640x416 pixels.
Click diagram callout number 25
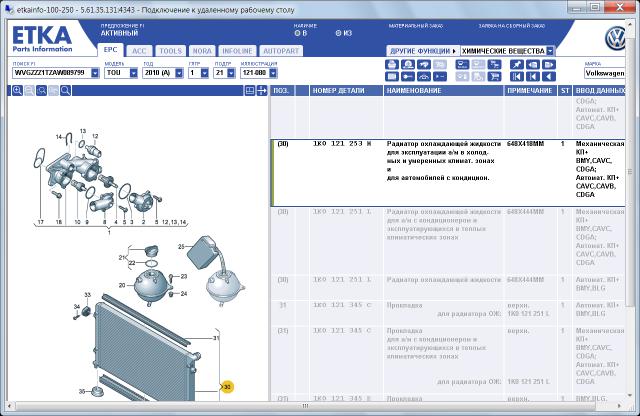[181, 247]
